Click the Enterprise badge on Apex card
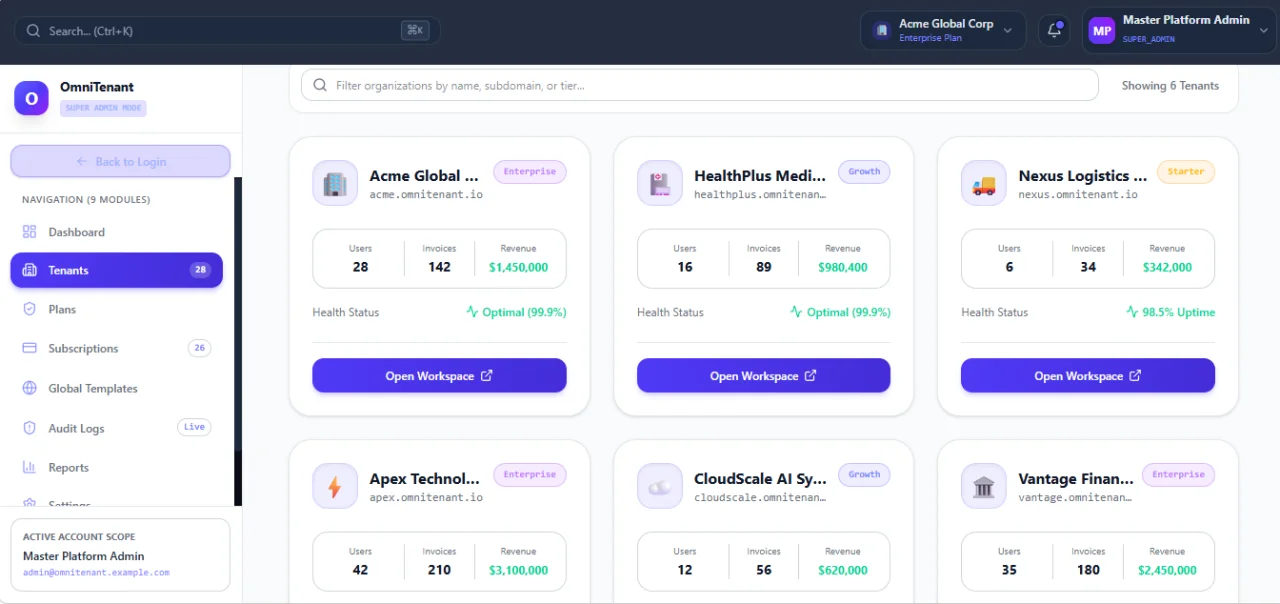This screenshot has height=604, width=1280. pos(530,475)
